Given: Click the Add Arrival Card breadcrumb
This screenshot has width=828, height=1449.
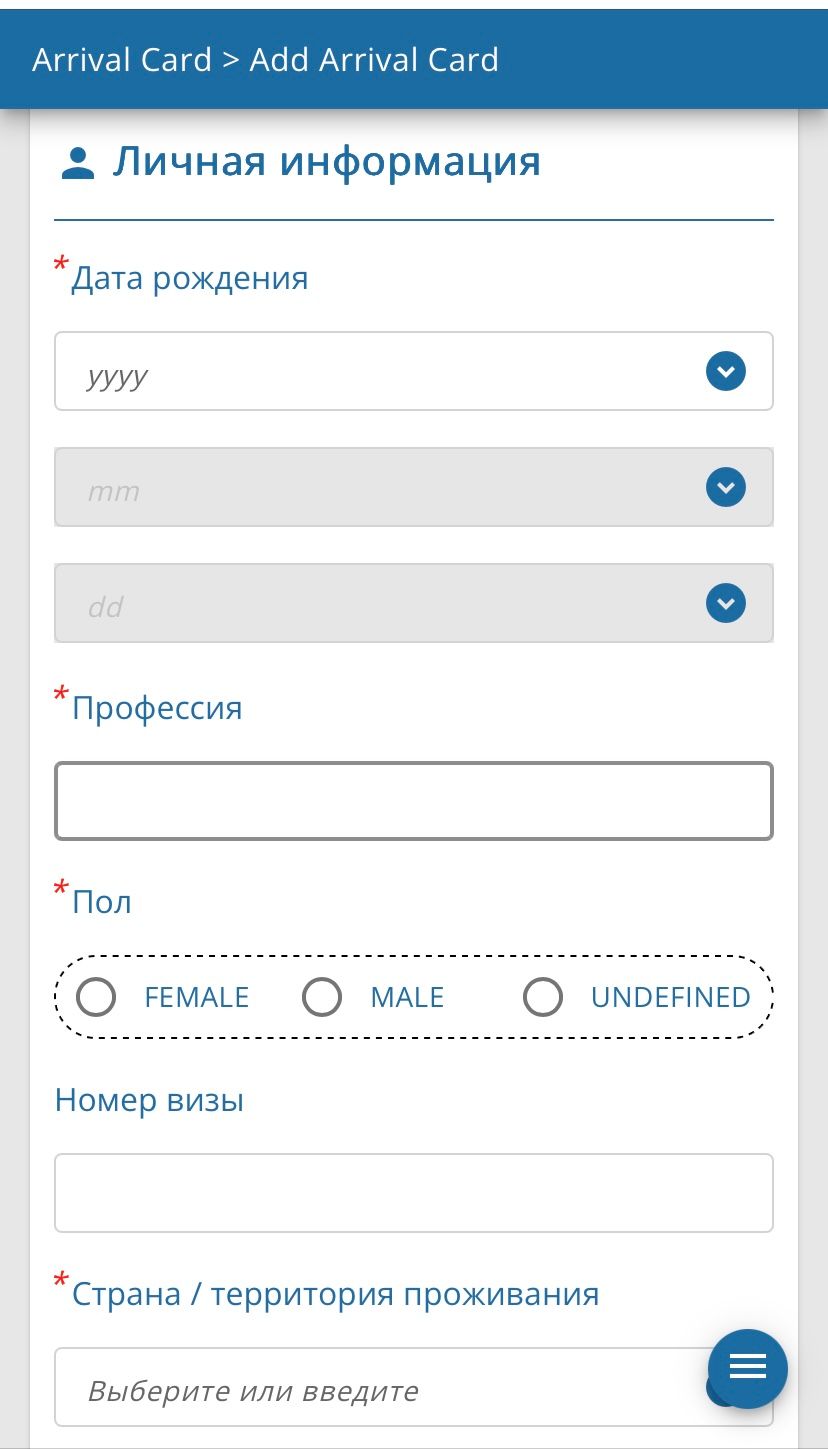Looking at the screenshot, I should coord(374,60).
